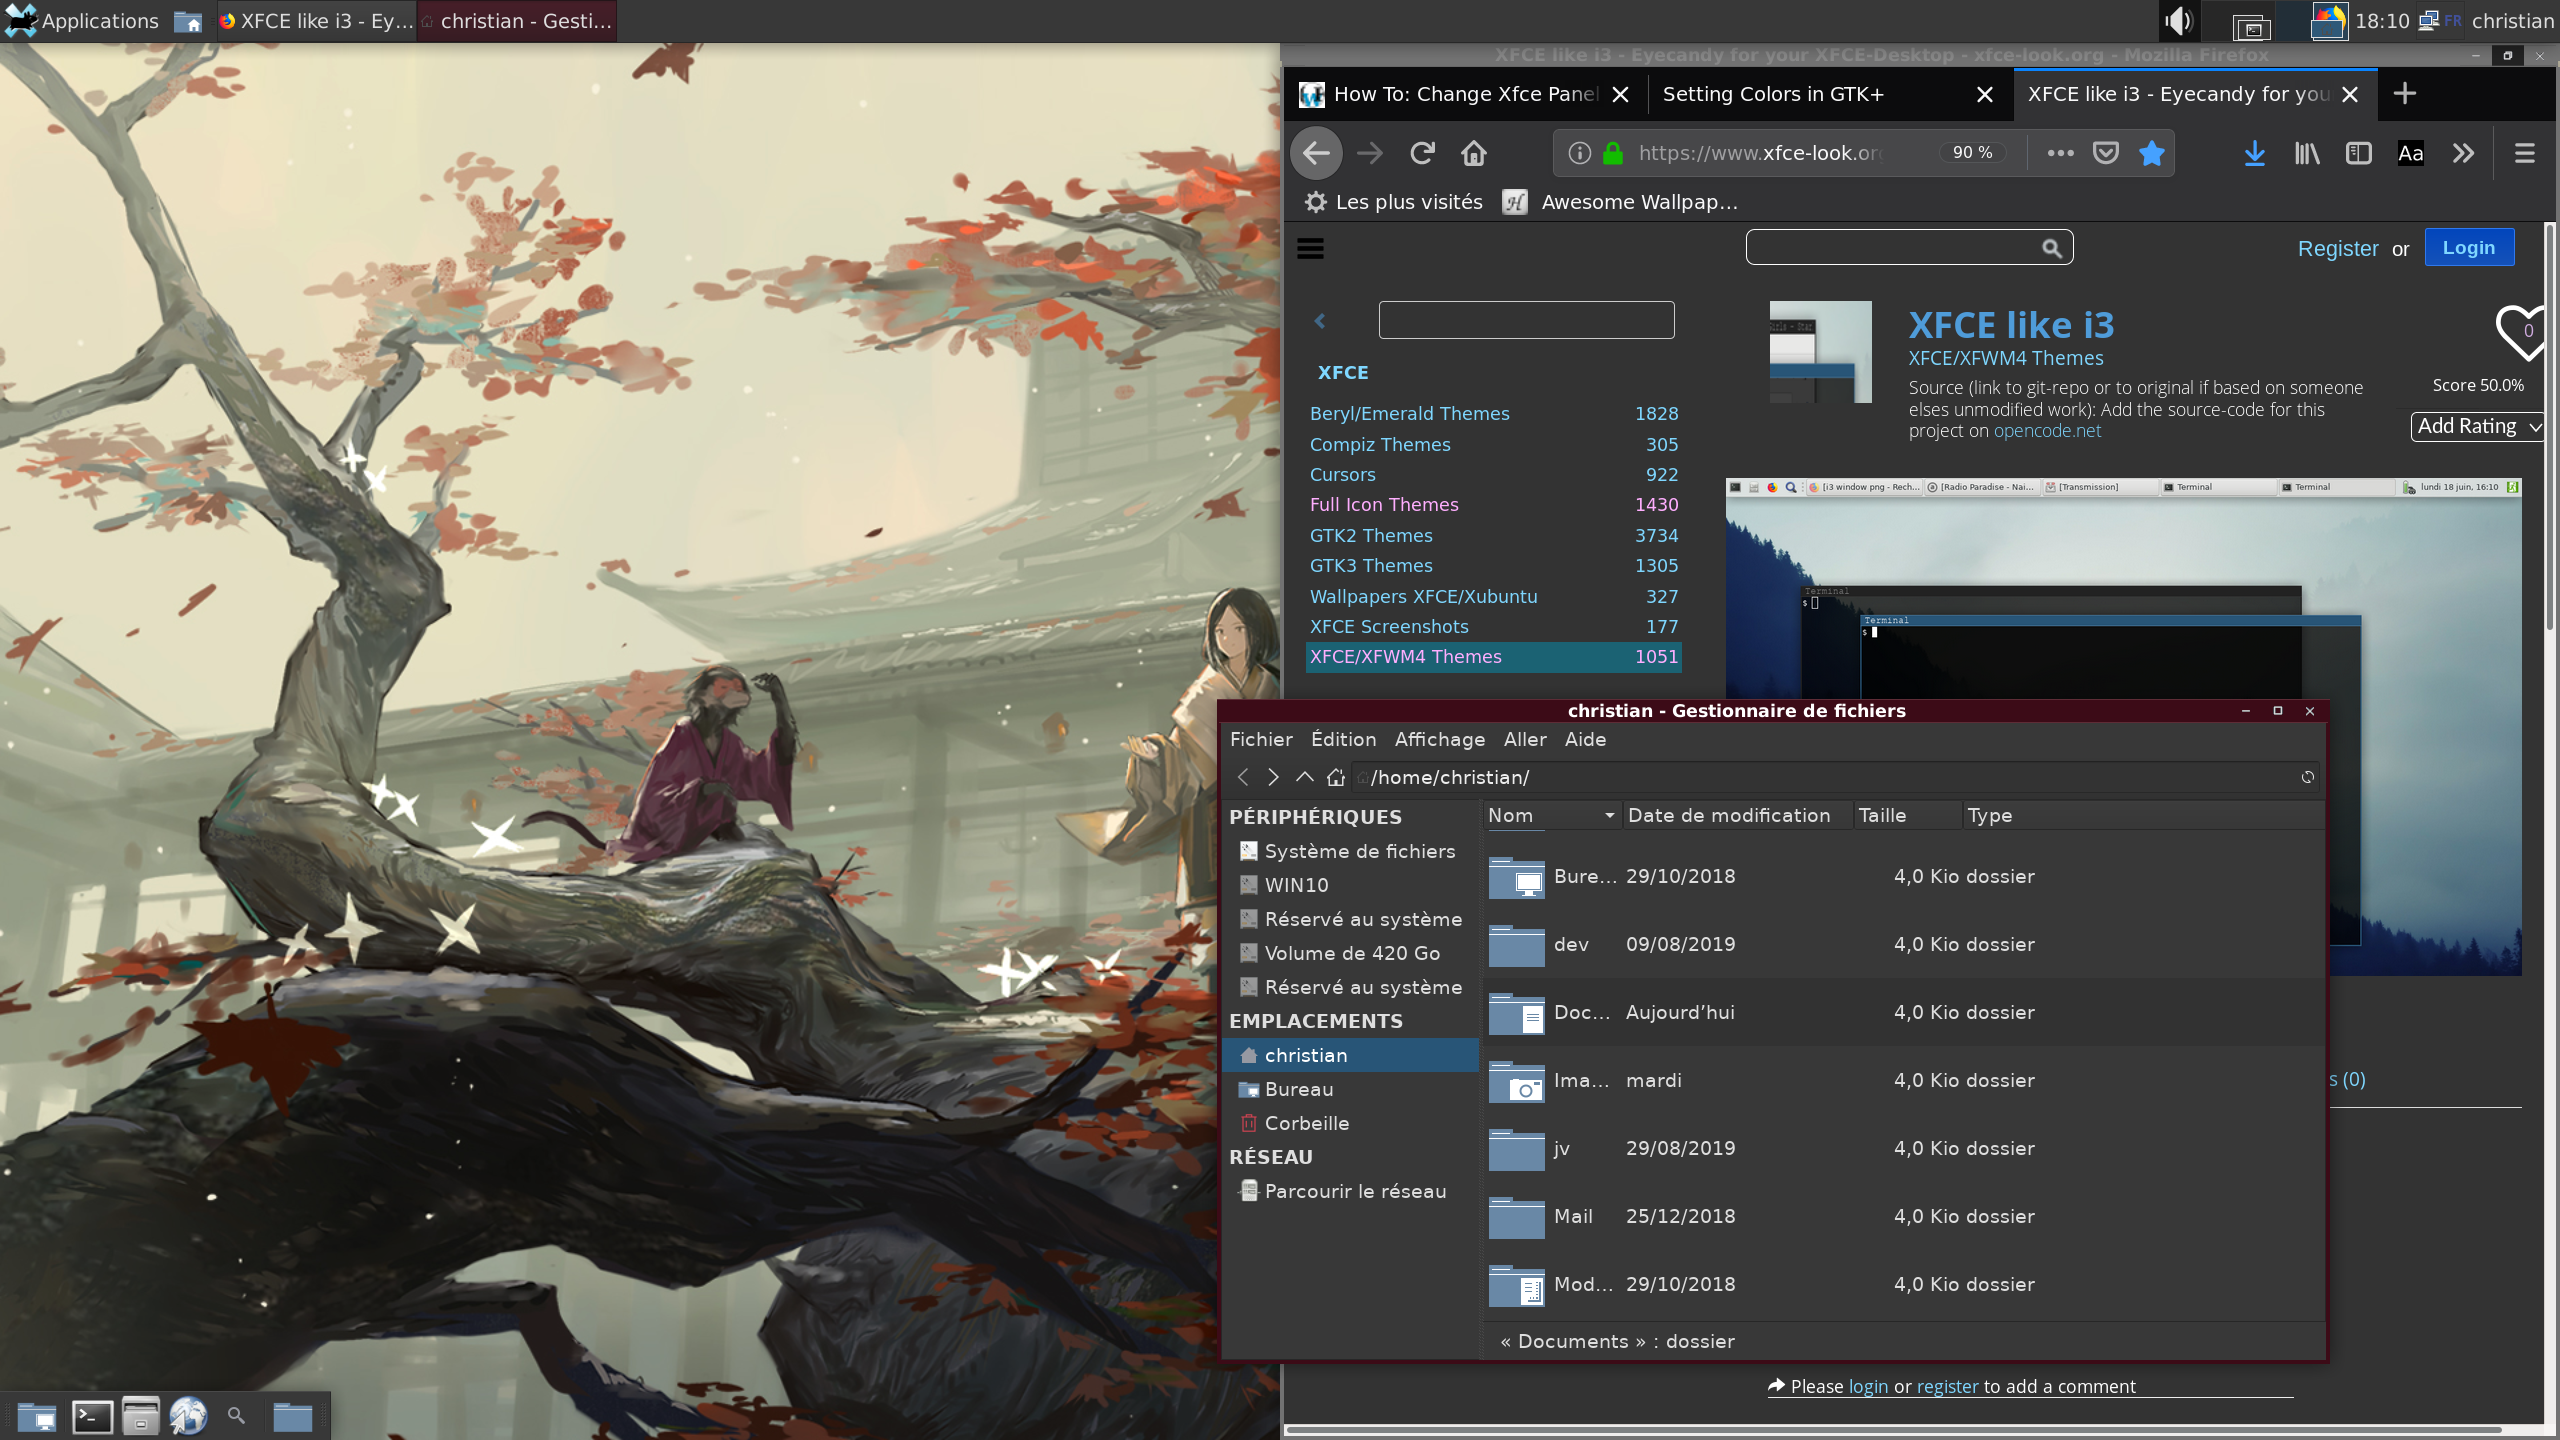Screen dimensions: 2560x1440
Task: Reload the current Firefox page
Action: (1422, 153)
